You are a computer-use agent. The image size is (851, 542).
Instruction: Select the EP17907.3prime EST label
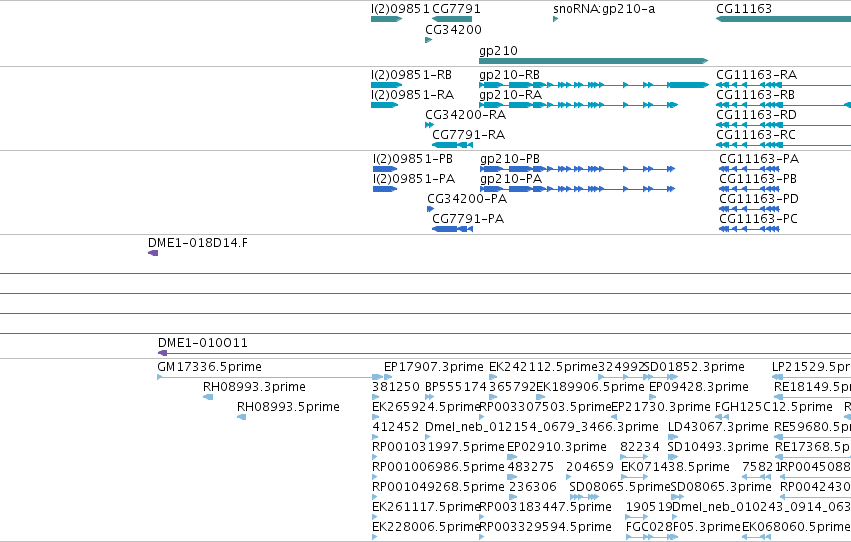click(x=434, y=367)
